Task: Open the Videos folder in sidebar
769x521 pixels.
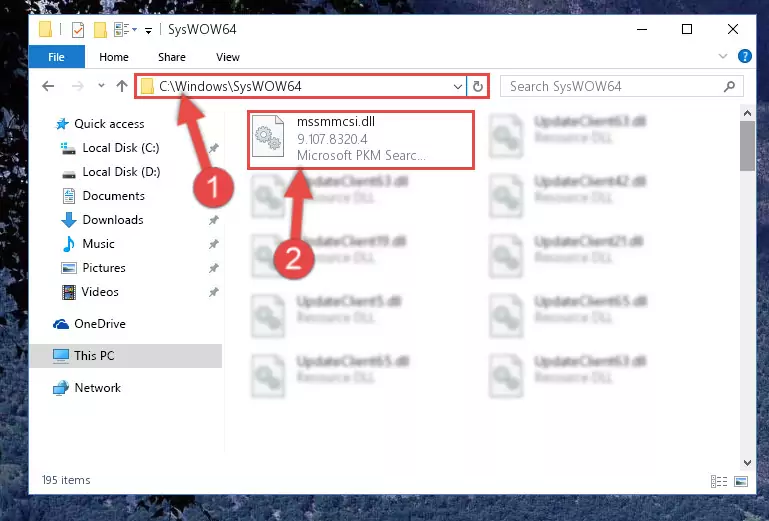Action: tap(100, 292)
